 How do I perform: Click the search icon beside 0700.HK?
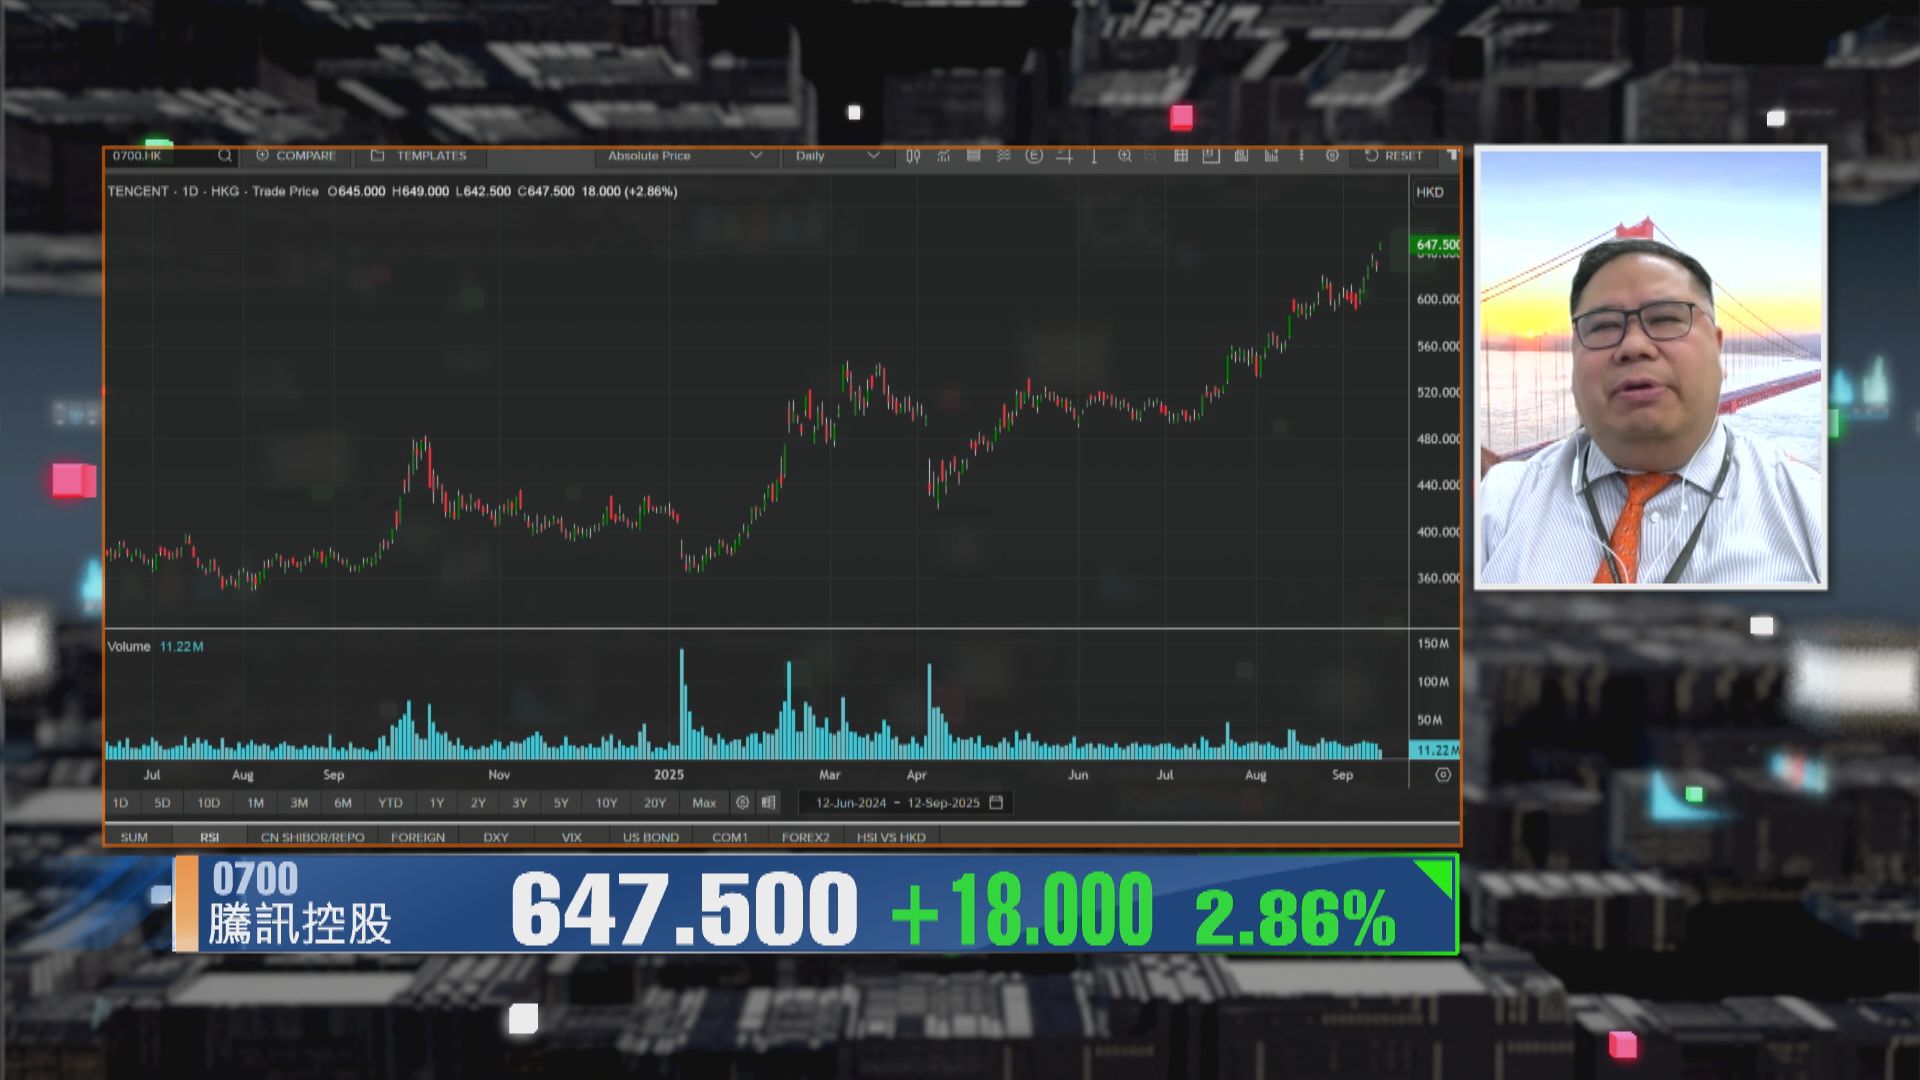(x=225, y=156)
